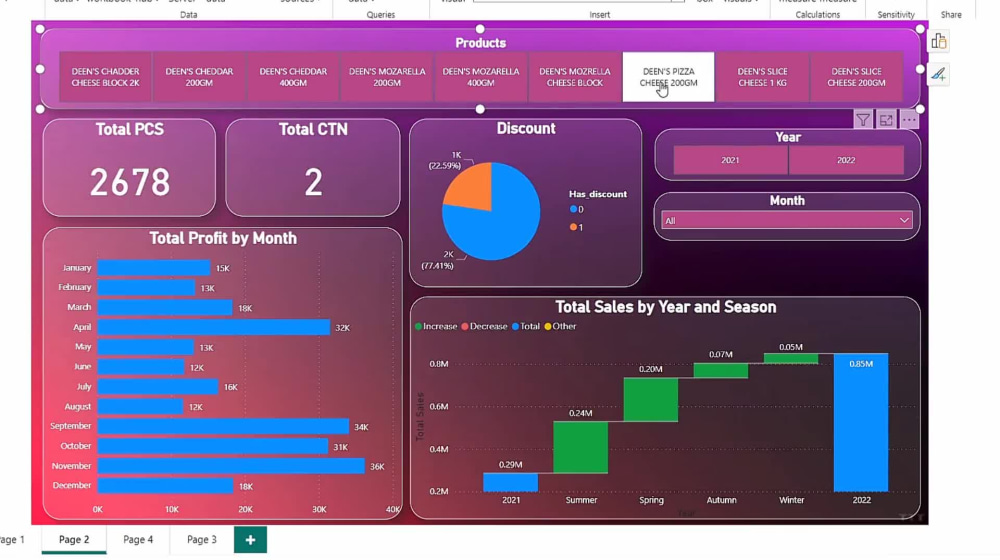1000x560 pixels.
Task: Click the Products slicer title
Action: (x=480, y=43)
